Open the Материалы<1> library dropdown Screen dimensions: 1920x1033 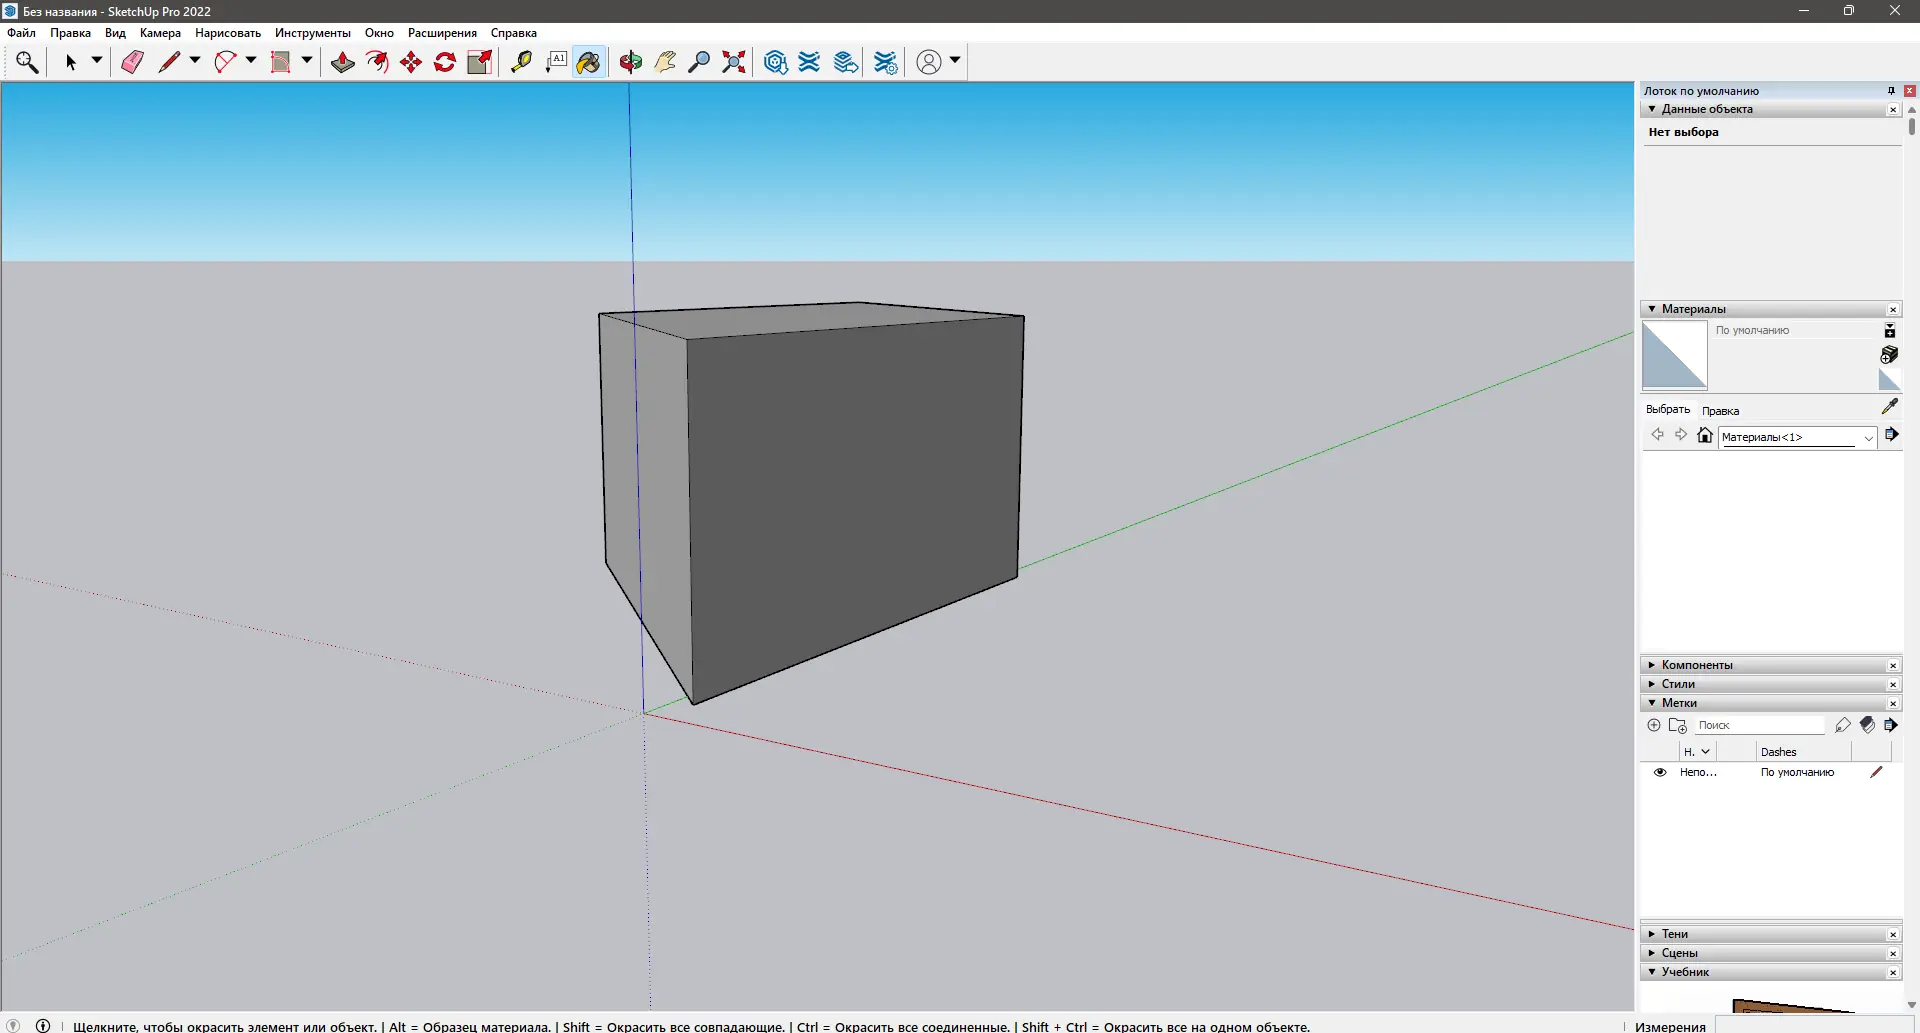tap(1868, 438)
